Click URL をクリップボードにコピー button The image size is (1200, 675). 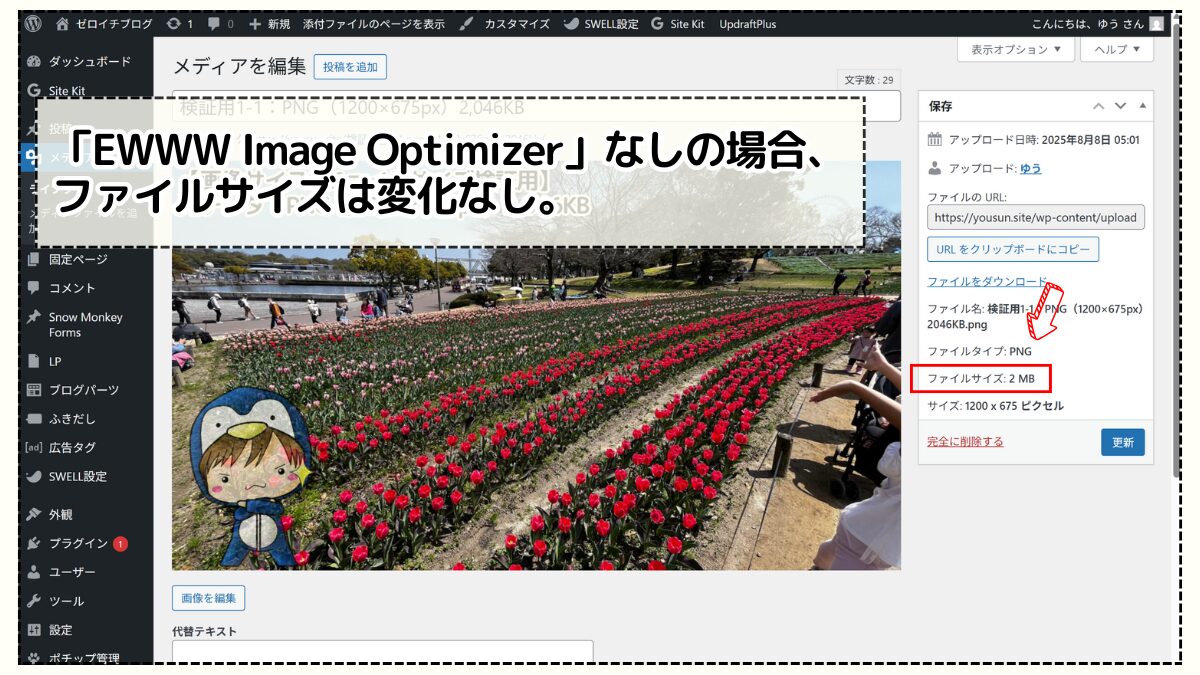pos(1013,249)
